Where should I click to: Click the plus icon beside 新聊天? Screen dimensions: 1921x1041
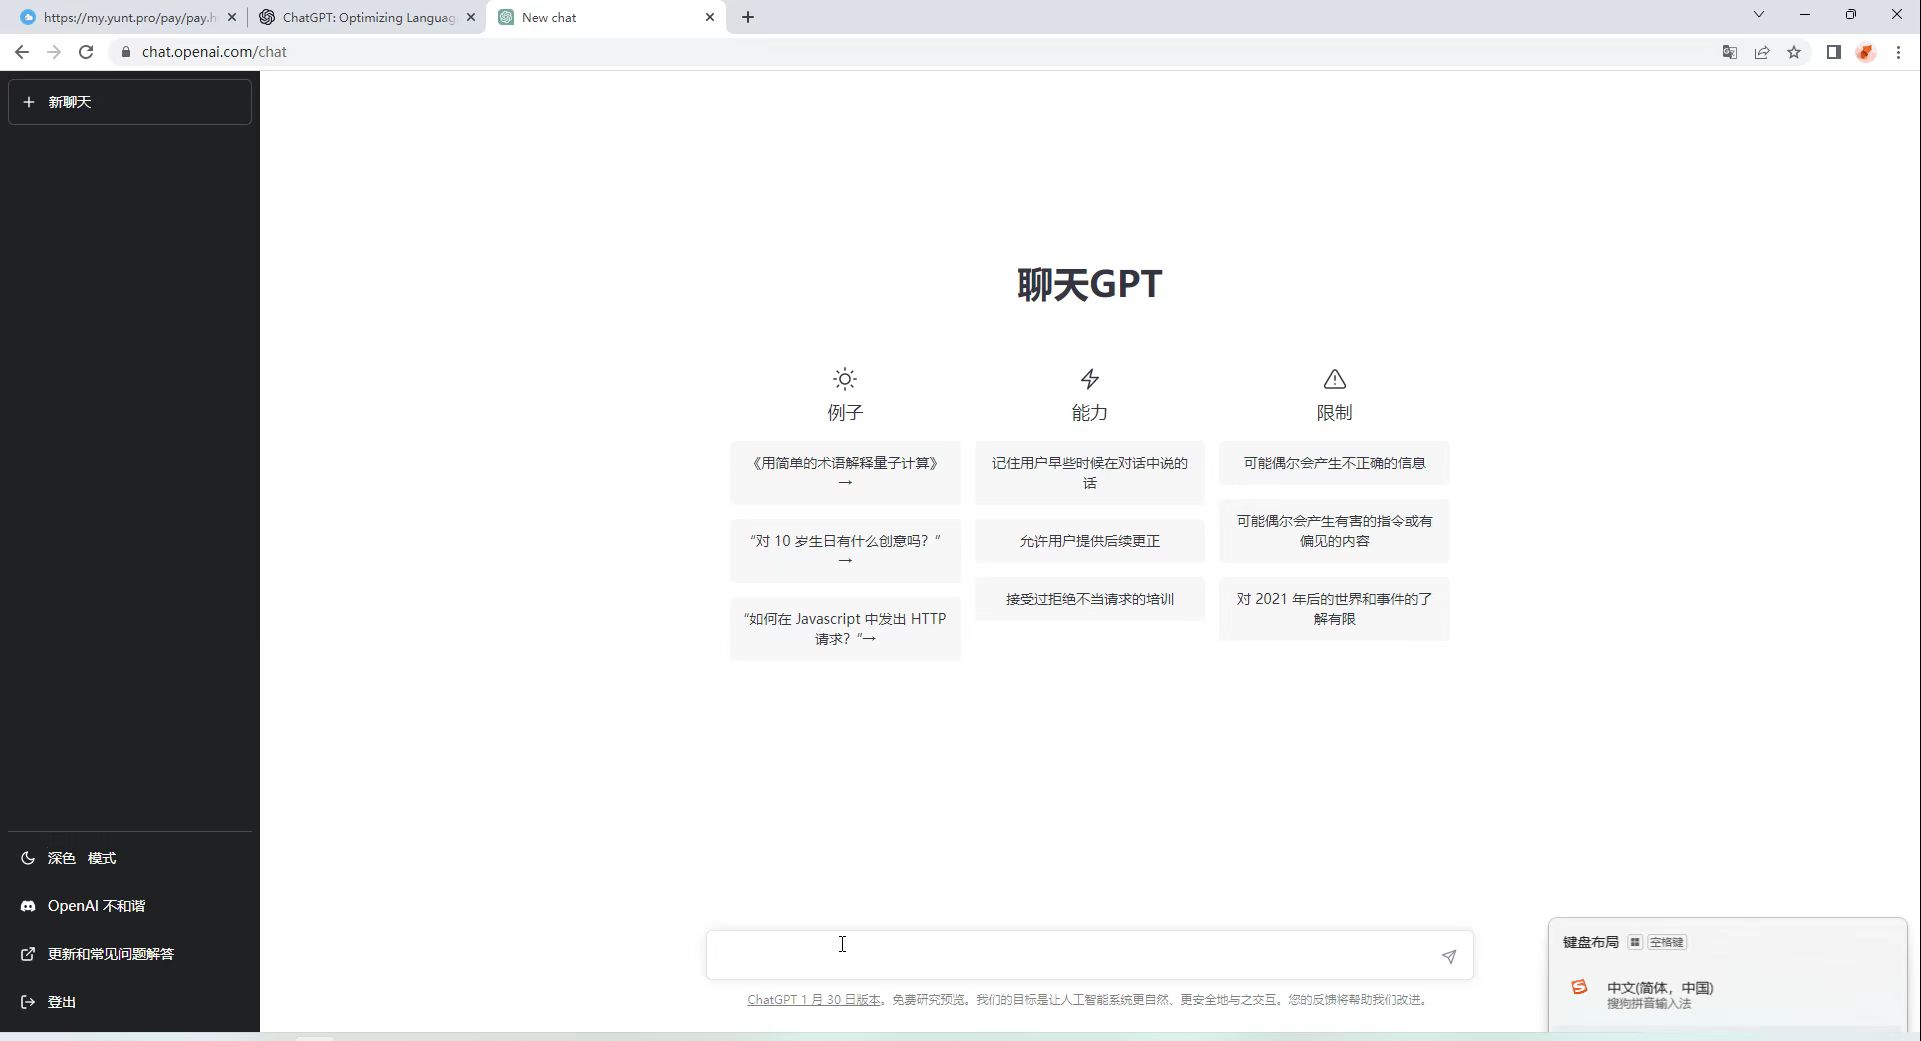click(x=29, y=102)
